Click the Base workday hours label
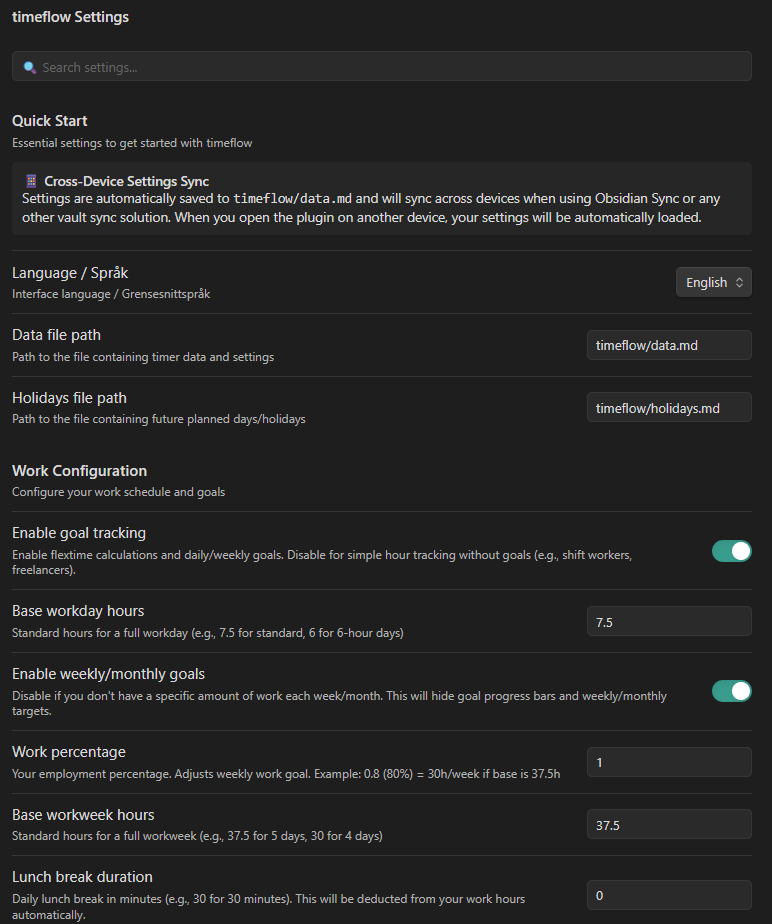This screenshot has height=924, width=772. coord(78,611)
